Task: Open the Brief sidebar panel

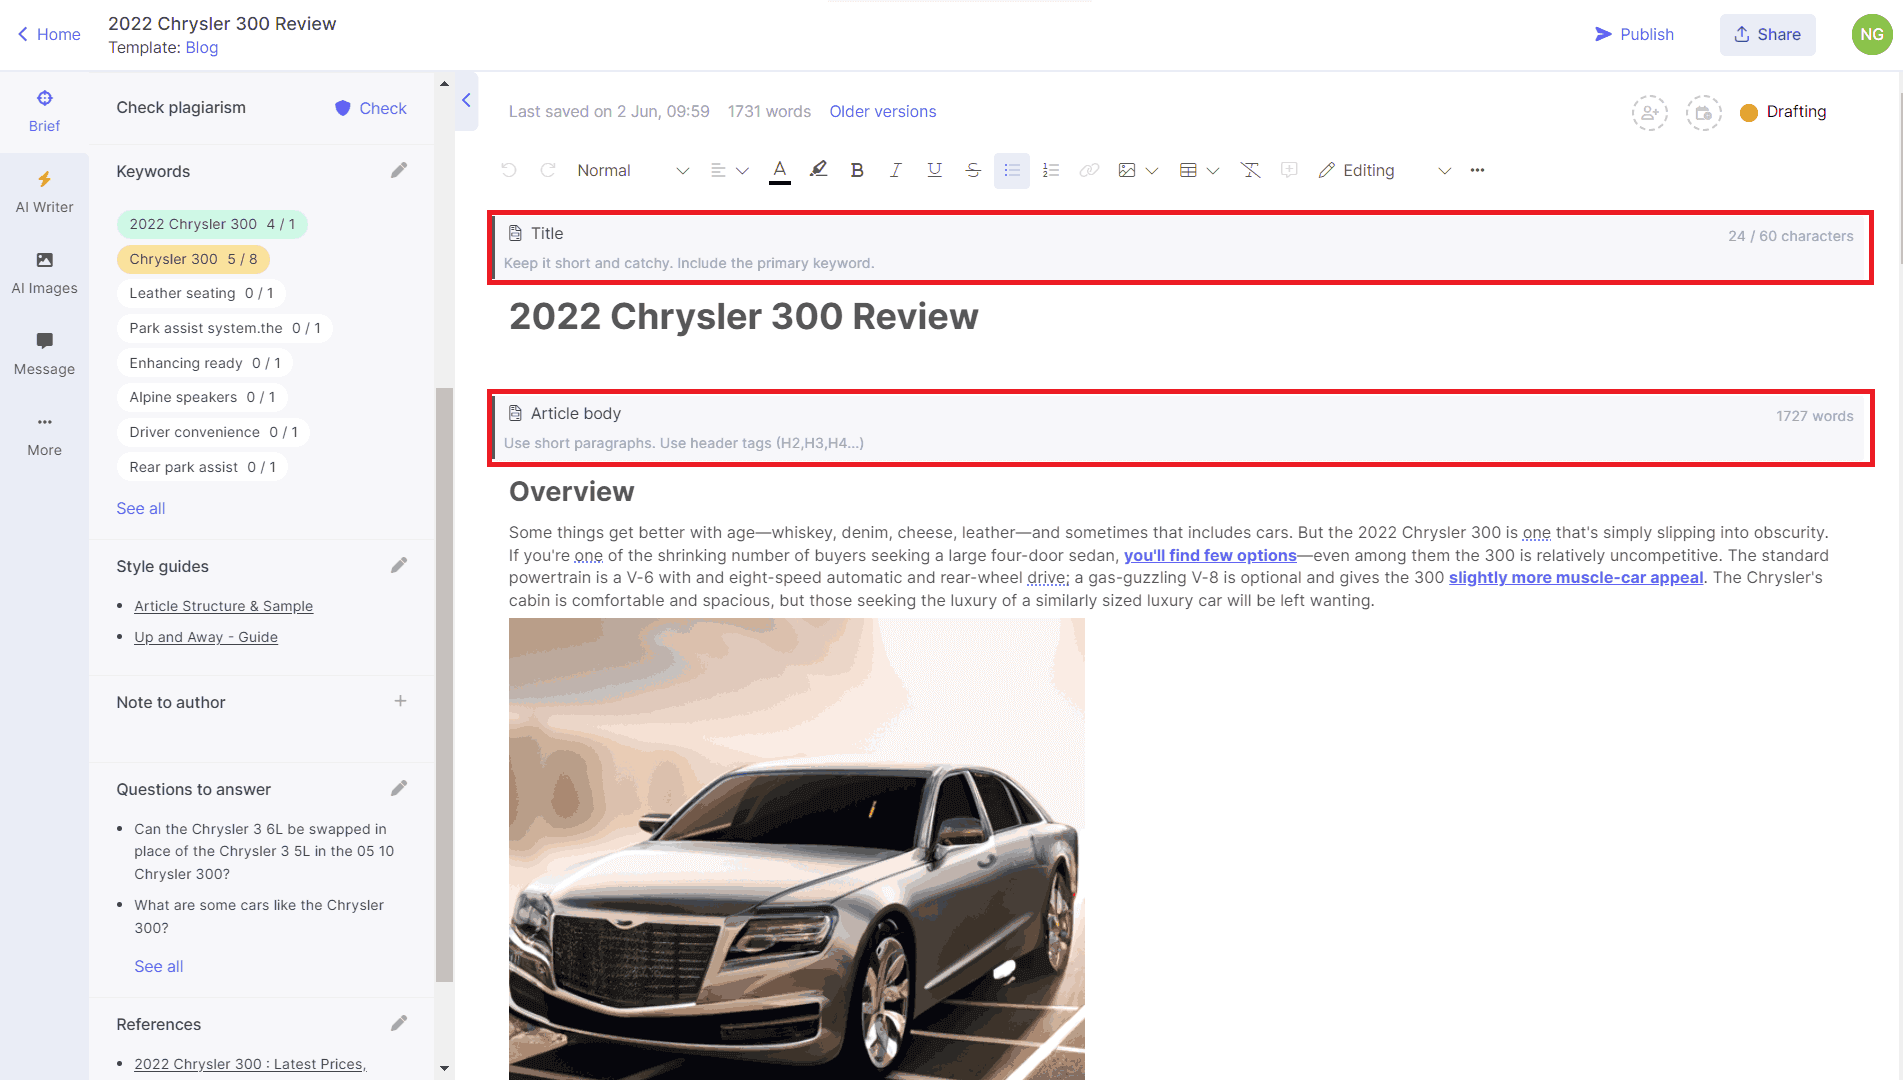Action: click(44, 111)
